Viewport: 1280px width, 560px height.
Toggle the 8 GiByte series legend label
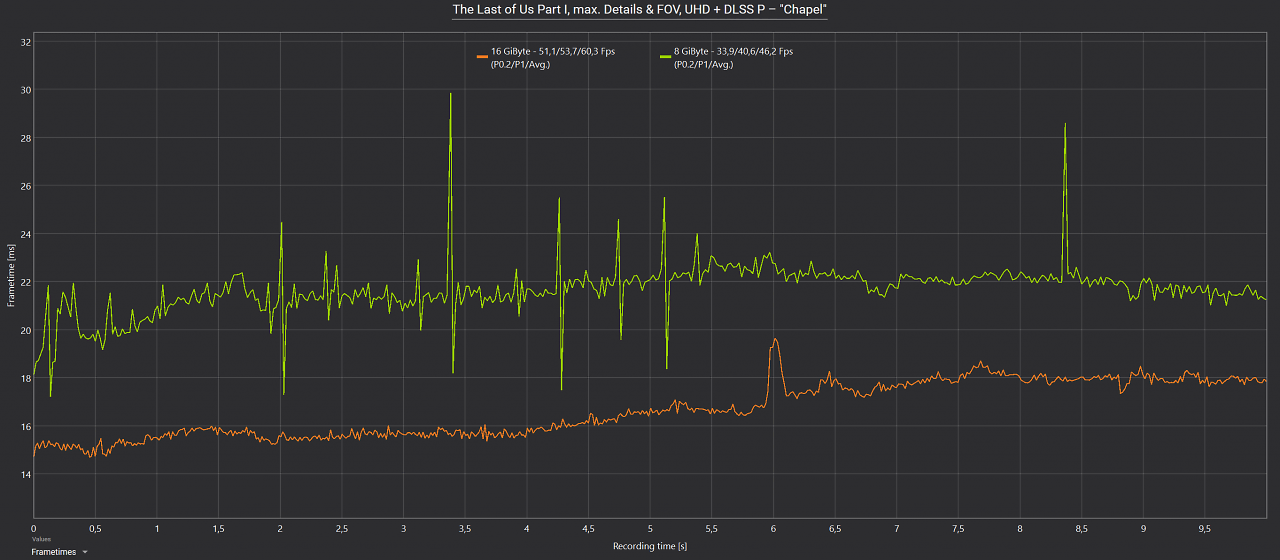pos(733,57)
